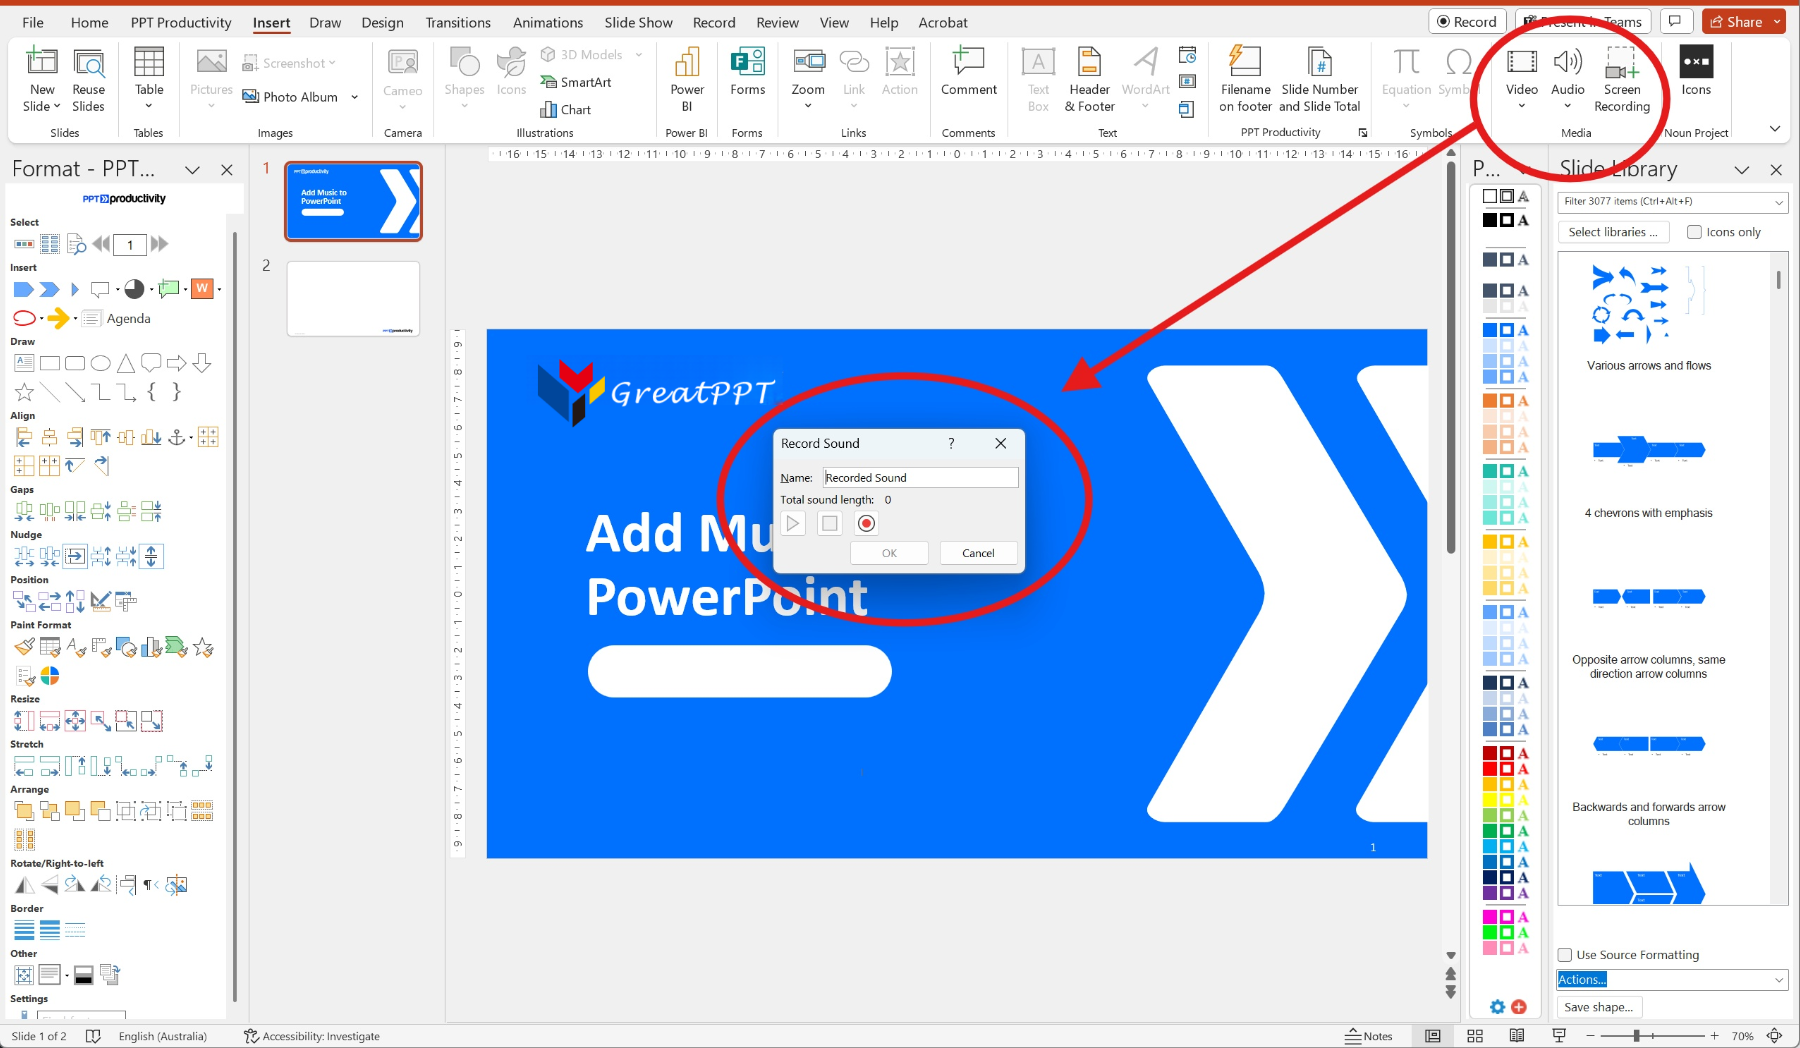Click the Record button in Record Sound
The height and width of the screenshot is (1048, 1800).
[866, 523]
